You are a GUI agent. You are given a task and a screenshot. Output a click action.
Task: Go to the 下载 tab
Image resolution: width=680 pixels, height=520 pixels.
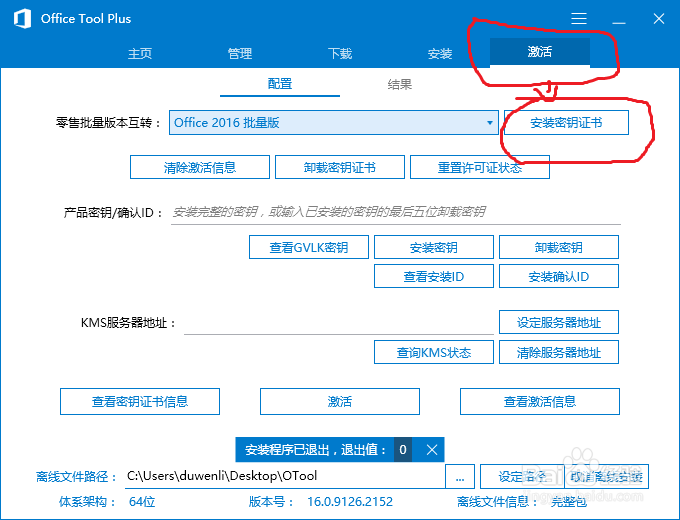tap(340, 53)
